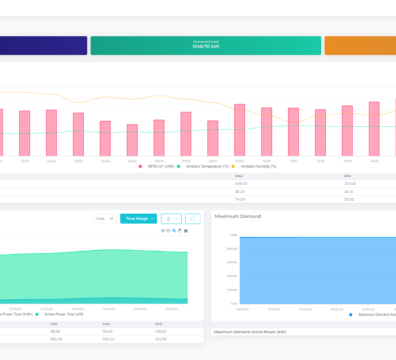Click the 14:00 bar in the energy chart
396x360 pixels.
pos(374,129)
